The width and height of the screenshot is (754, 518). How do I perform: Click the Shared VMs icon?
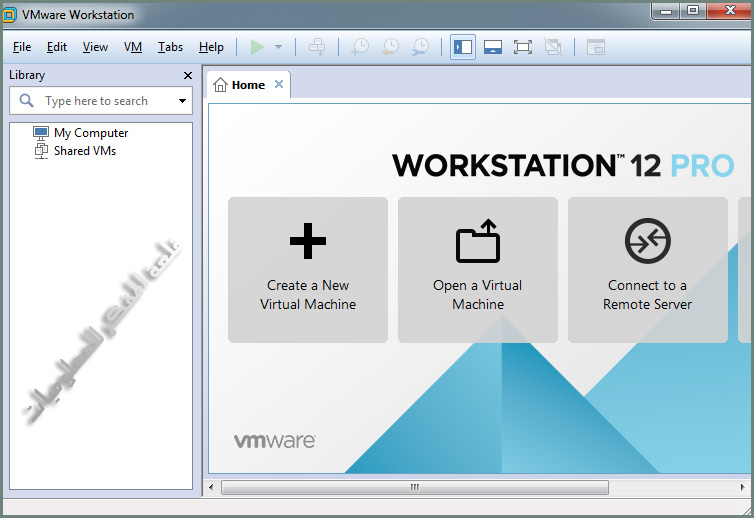tap(41, 151)
